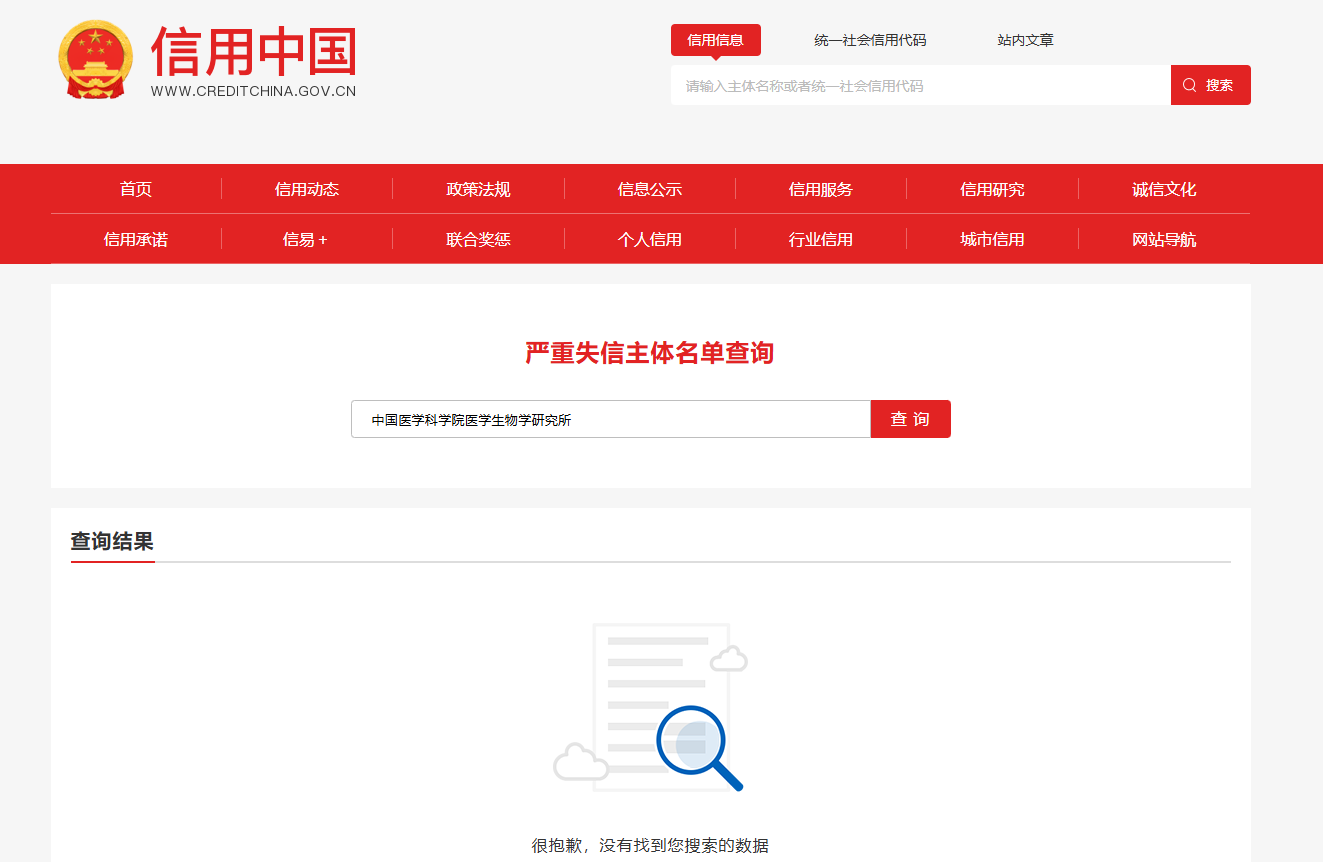Select the 信用信息 search tab

pyautogui.click(x=715, y=40)
